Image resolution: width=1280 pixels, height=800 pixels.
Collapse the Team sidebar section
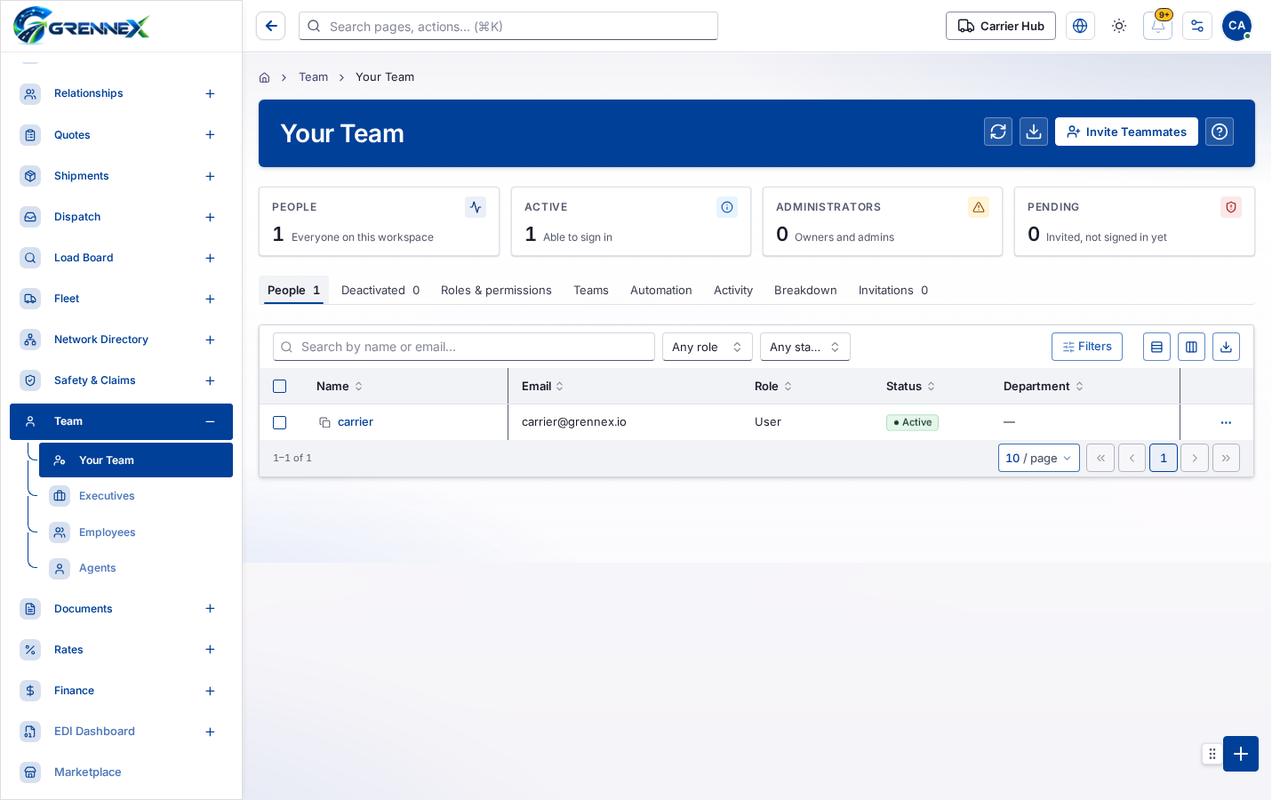(x=210, y=422)
